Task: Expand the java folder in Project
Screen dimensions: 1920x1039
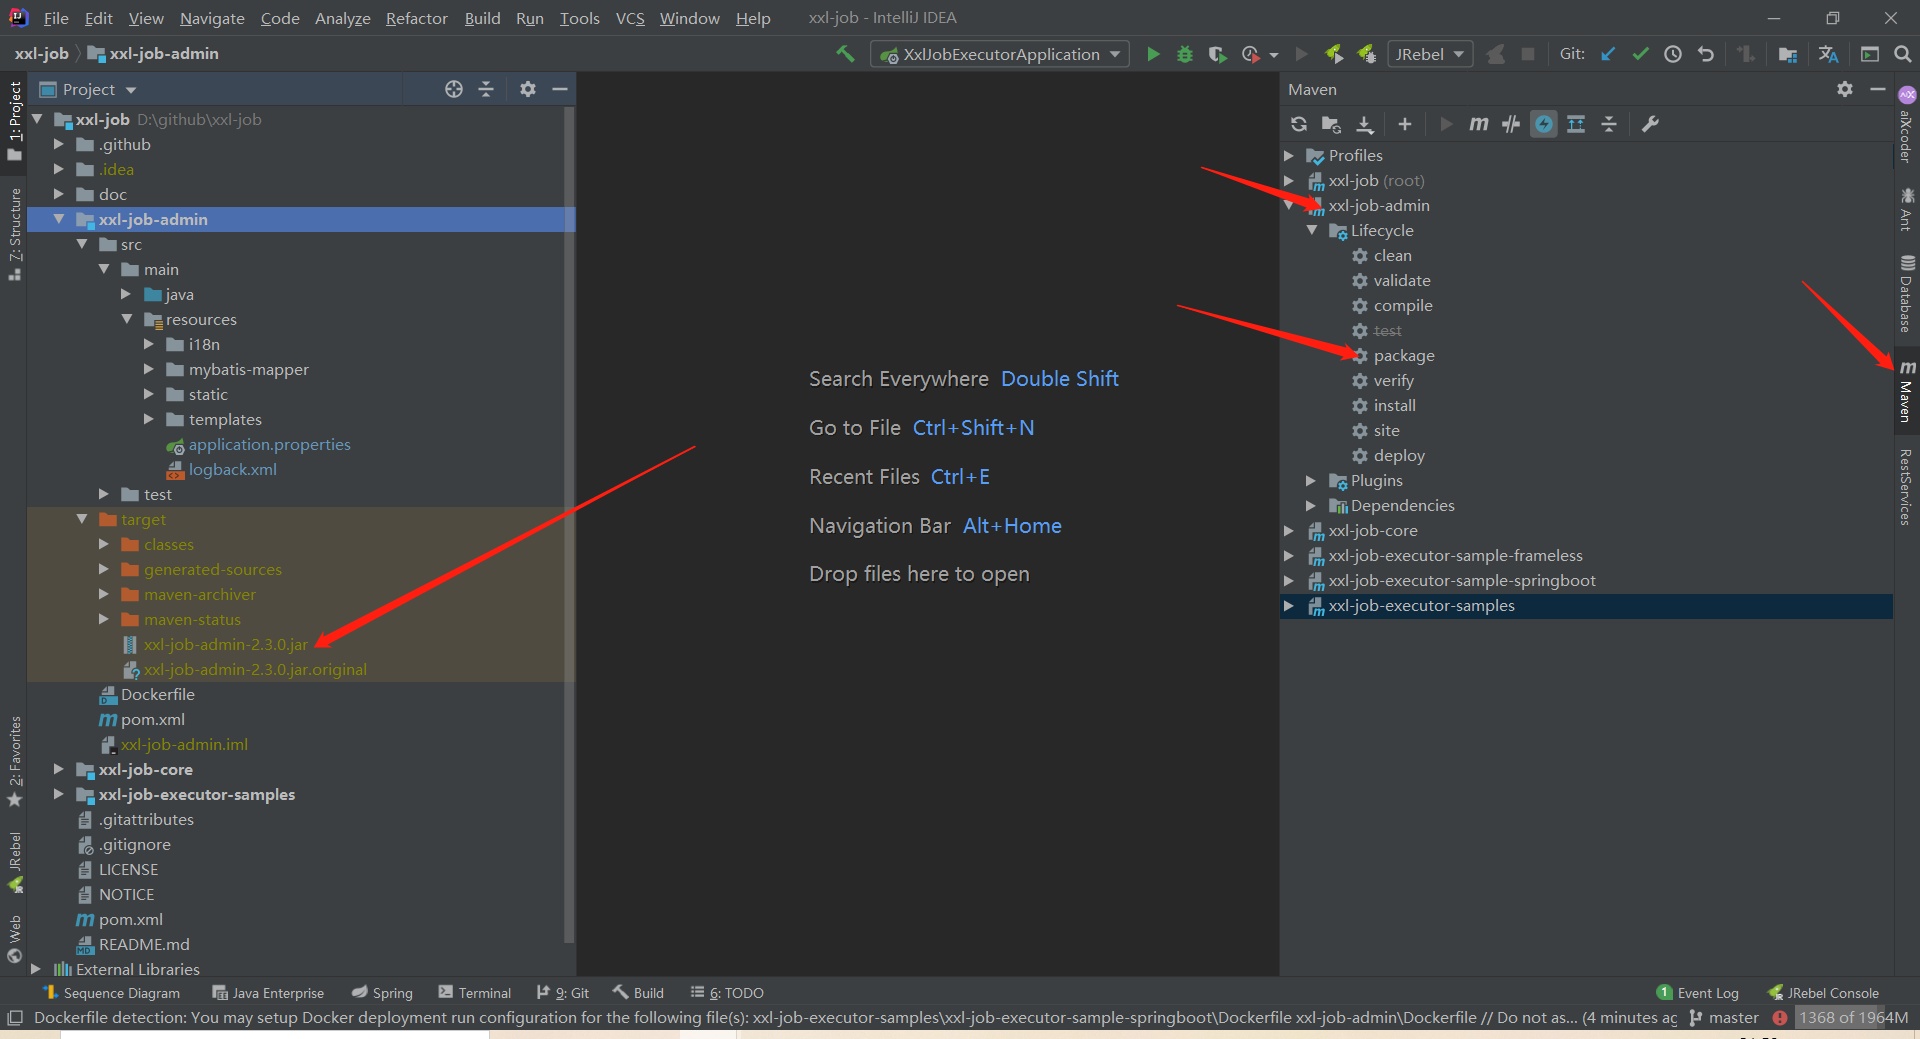Action: pos(126,294)
